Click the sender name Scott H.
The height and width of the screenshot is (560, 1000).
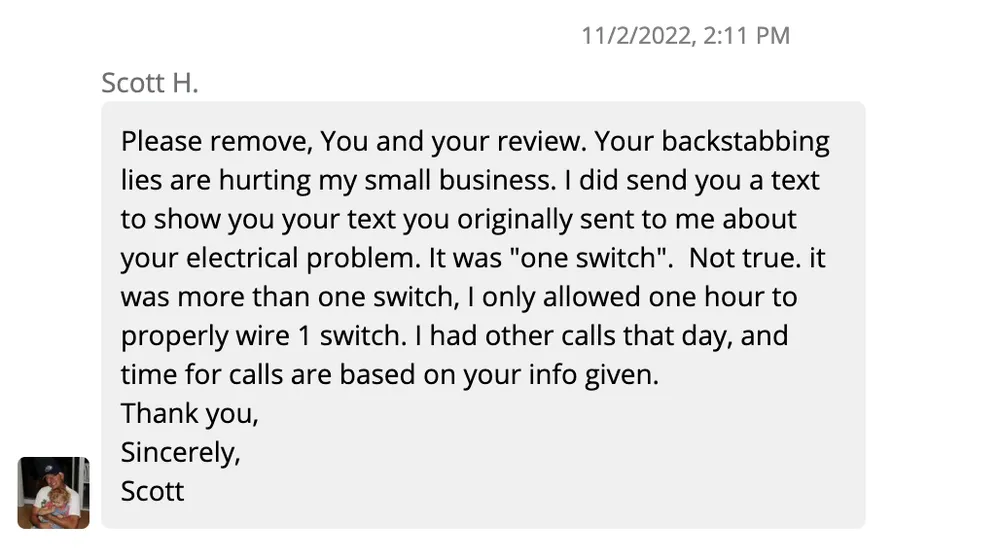tap(150, 82)
